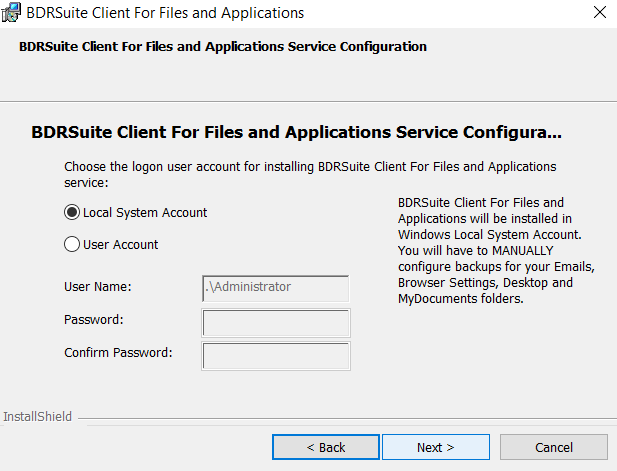Click the 'Local System Account' label text
Screen dimensions: 617x471
145,212
